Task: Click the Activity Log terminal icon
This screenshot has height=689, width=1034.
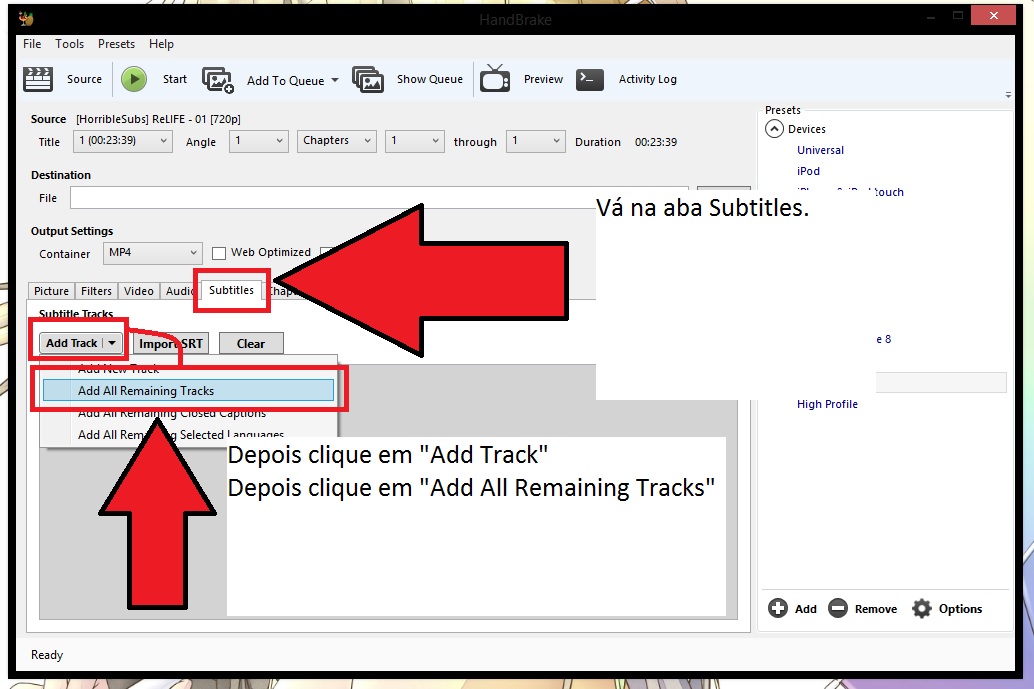Action: [590, 79]
